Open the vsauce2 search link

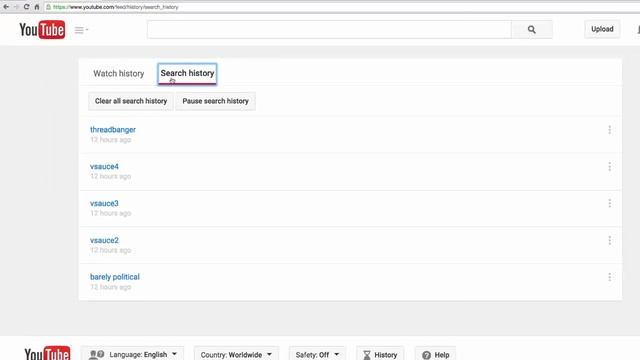pos(104,240)
